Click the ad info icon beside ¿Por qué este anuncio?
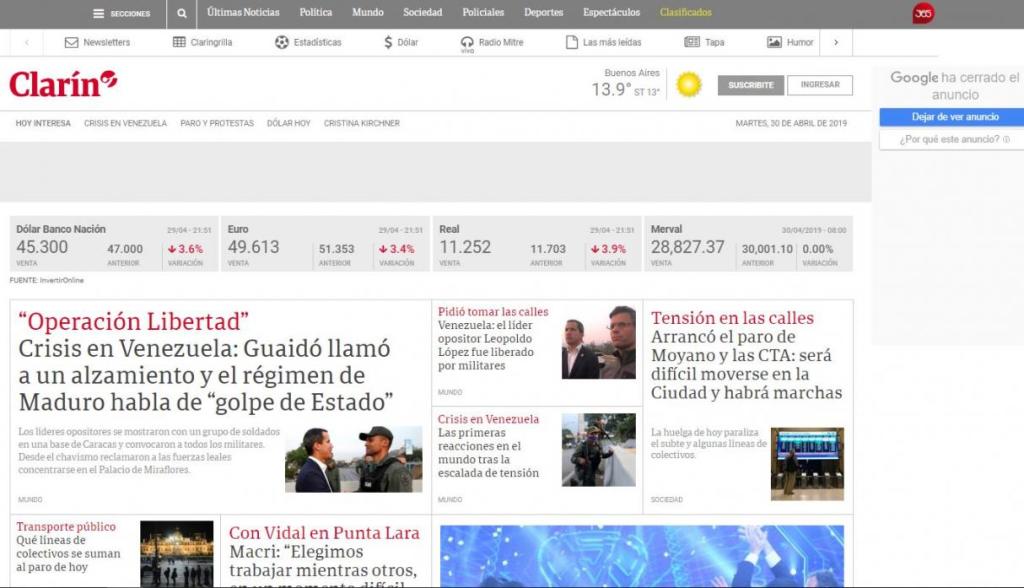The width and height of the screenshot is (1024, 588). point(1006,139)
